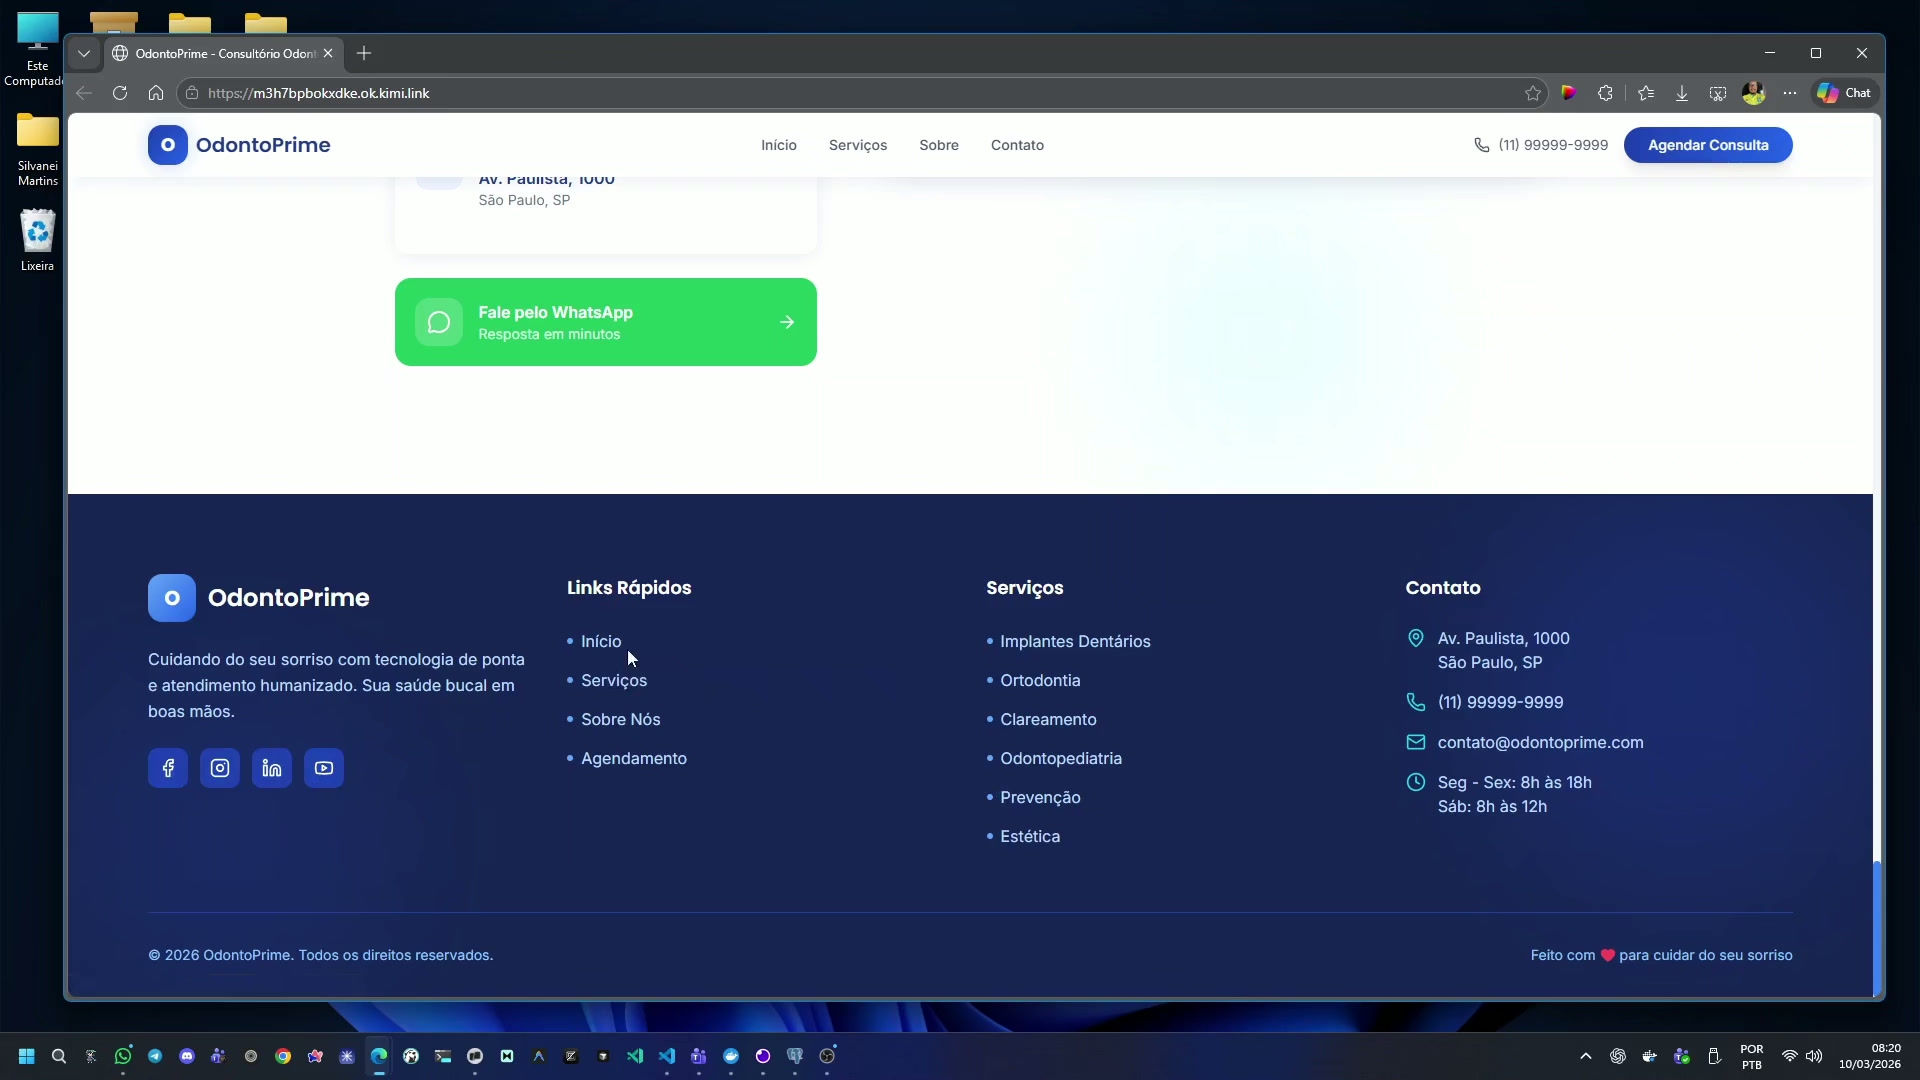Click the Agendar Consulta button

[1707, 145]
